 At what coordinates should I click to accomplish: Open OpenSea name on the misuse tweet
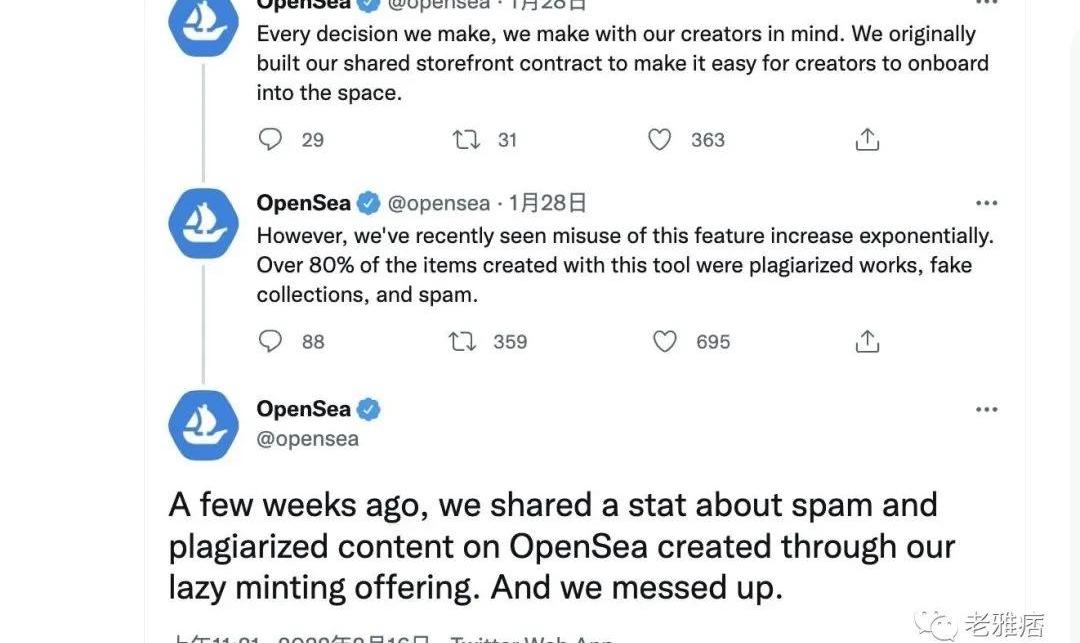point(304,202)
